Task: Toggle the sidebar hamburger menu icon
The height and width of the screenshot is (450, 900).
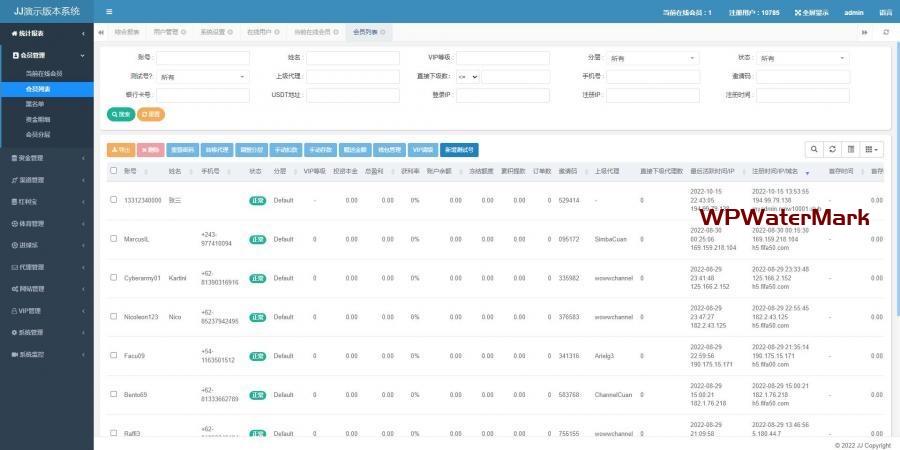Action: click(x=109, y=12)
